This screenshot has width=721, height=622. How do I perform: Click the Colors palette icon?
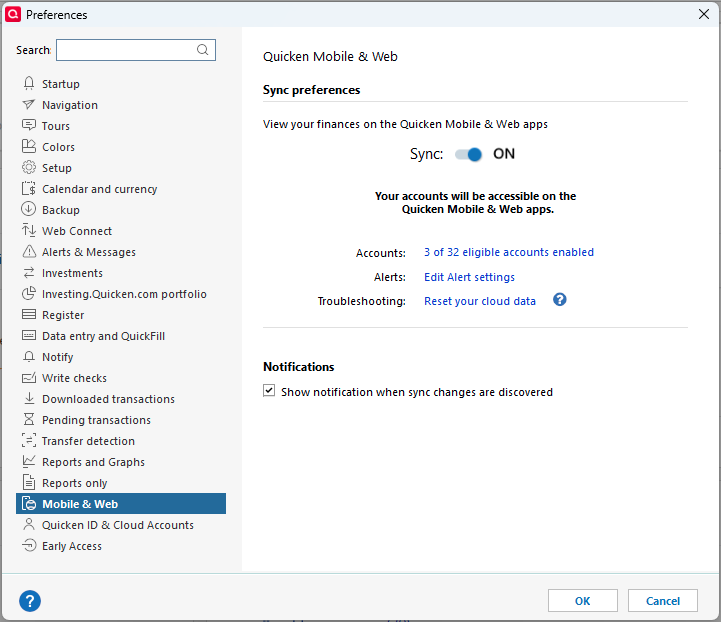(29, 146)
